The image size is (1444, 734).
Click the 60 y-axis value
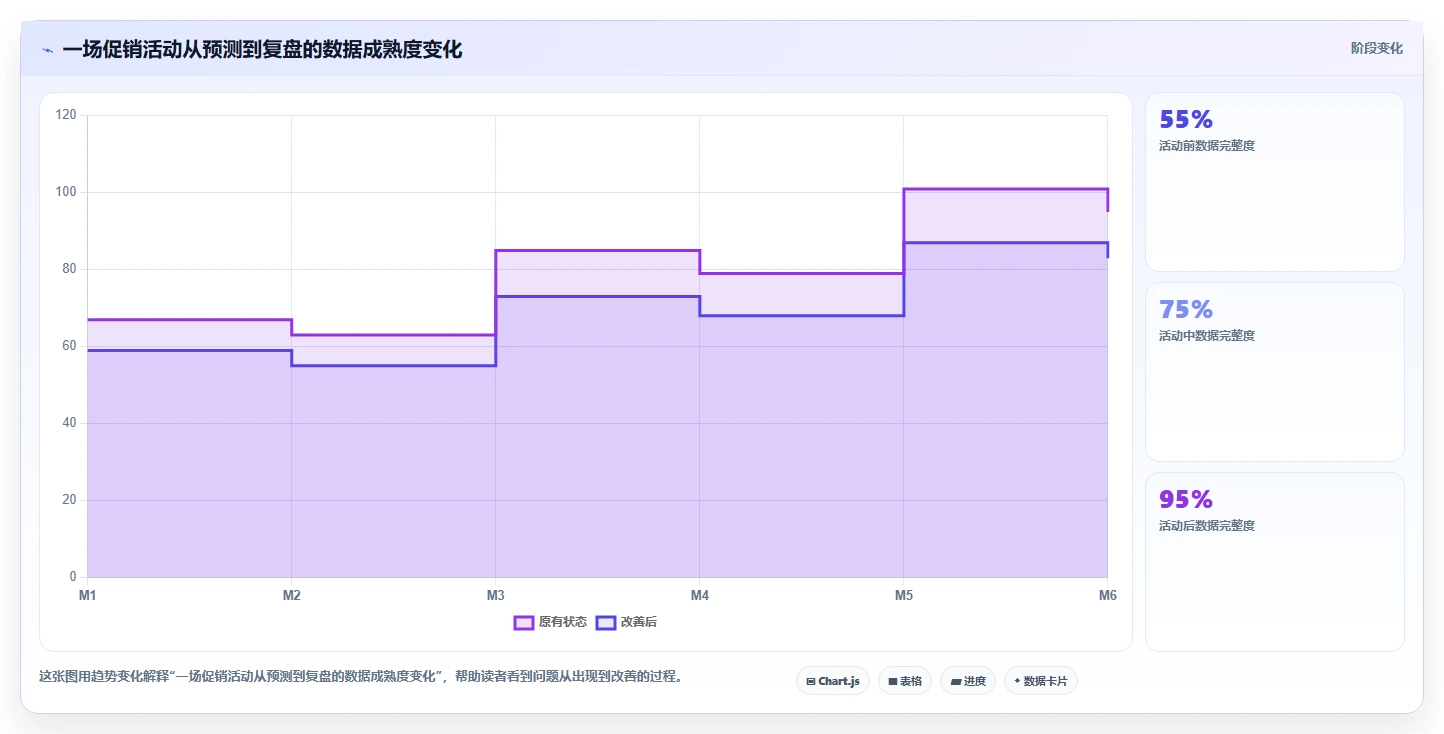point(69,346)
